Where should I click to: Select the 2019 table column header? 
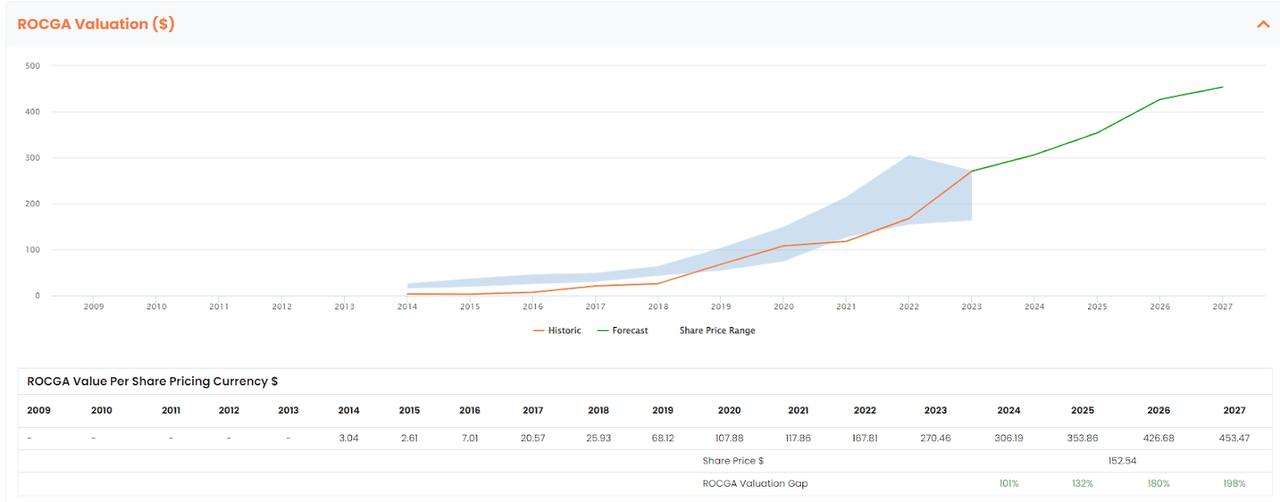663,410
